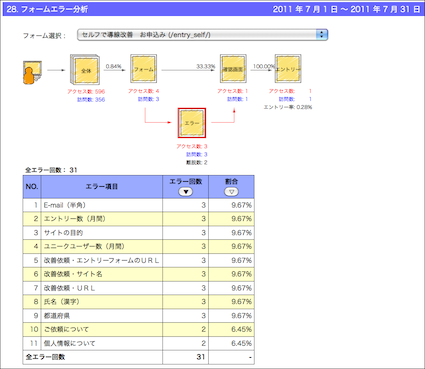Click the 全エラー回数 total value 31 in table
Image resolution: width=425 pixels, height=369 pixels.
click(200, 357)
